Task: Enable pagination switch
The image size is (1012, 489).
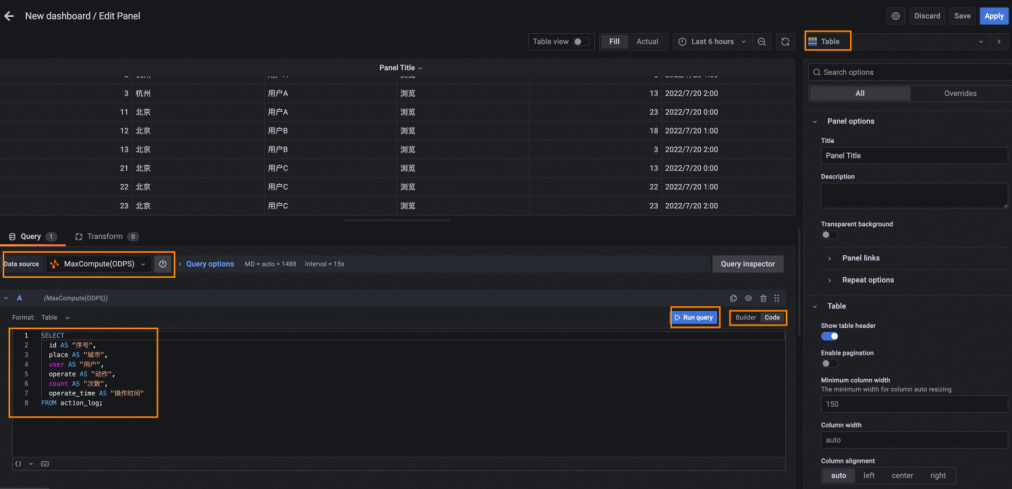Action: [829, 364]
